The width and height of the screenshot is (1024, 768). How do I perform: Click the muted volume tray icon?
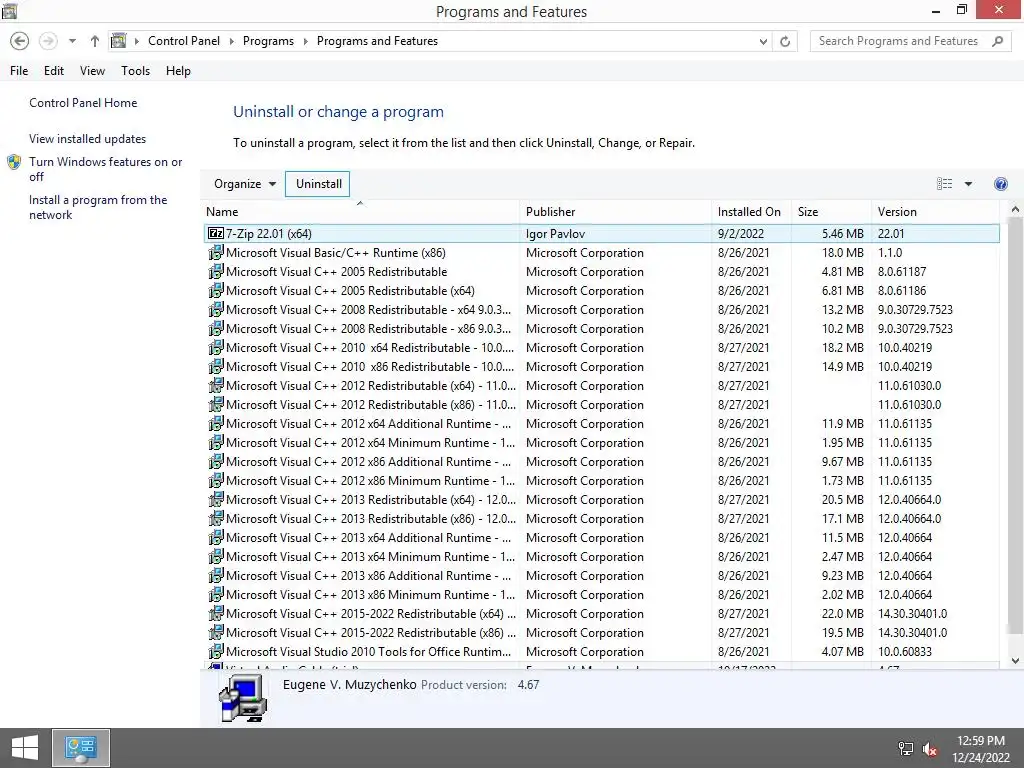click(930, 748)
